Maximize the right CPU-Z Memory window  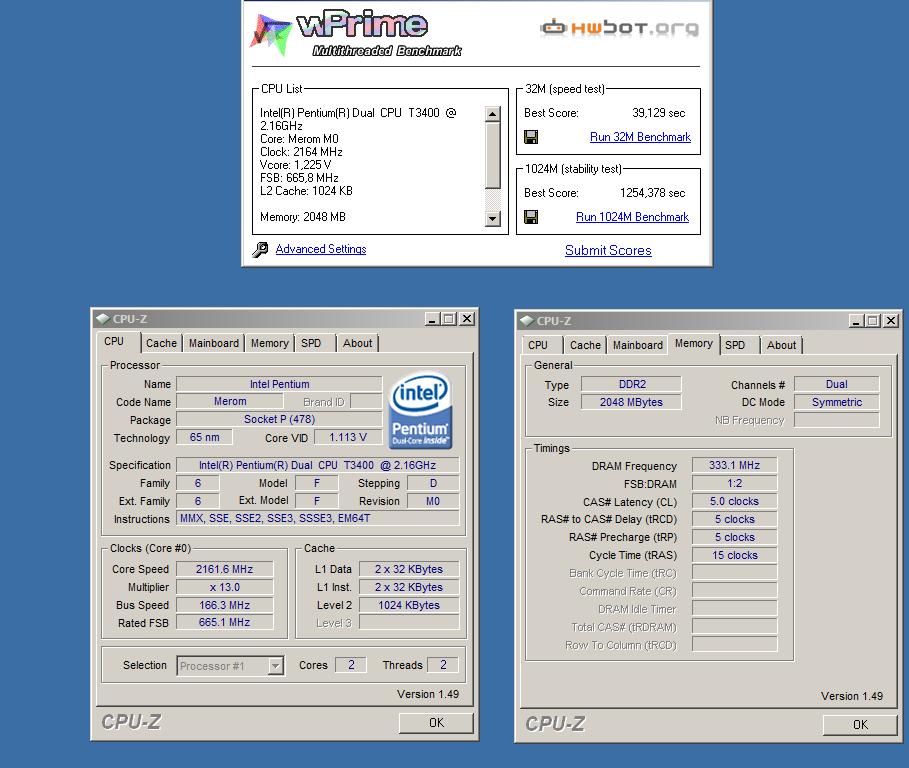tap(873, 321)
